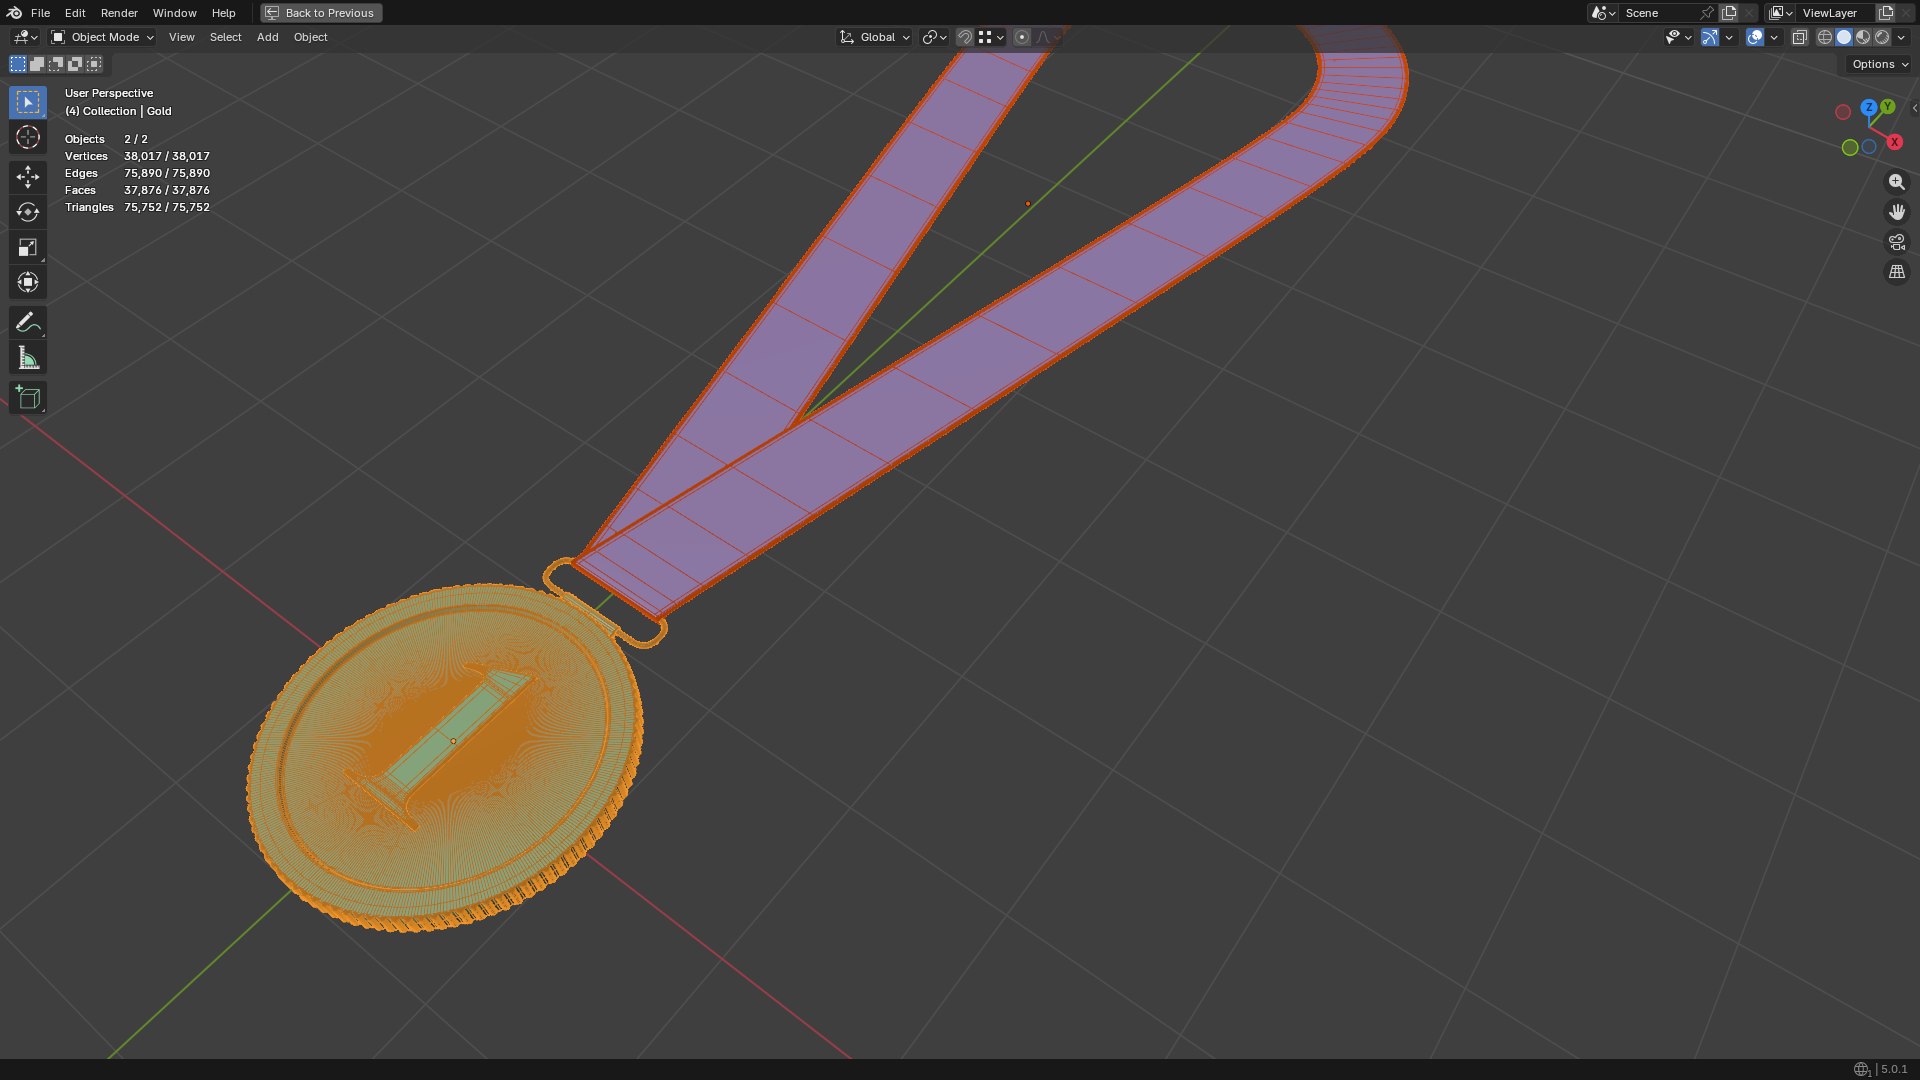Choose the Intersect Selection mode icon
Screen dimensions: 1920x1080
point(94,64)
